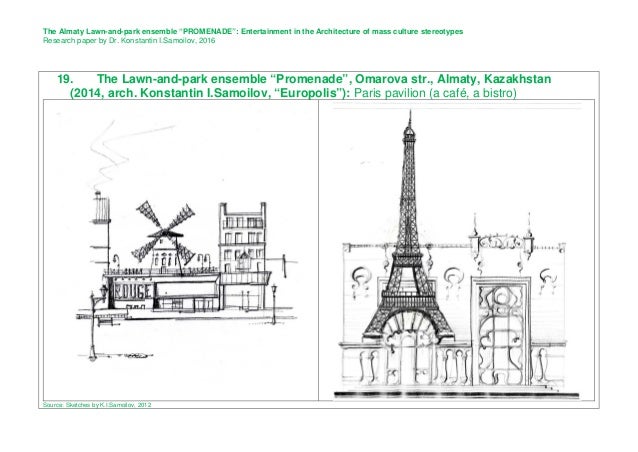Select the Moulin Rouge windmill sketch
This screenshot has height=452, width=638.
point(181,250)
